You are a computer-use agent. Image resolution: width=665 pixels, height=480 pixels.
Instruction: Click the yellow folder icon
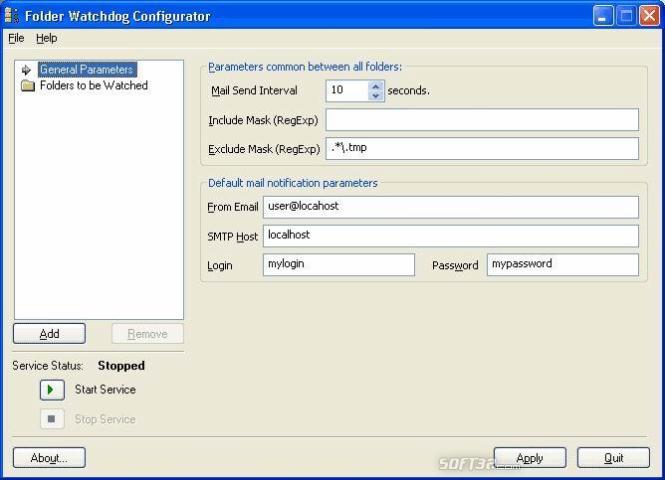[28, 85]
